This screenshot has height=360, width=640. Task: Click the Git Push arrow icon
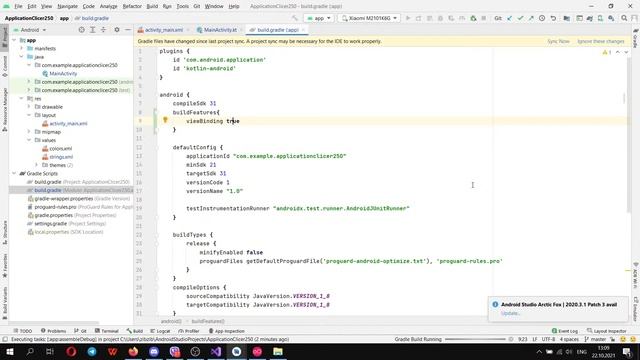[531, 18]
